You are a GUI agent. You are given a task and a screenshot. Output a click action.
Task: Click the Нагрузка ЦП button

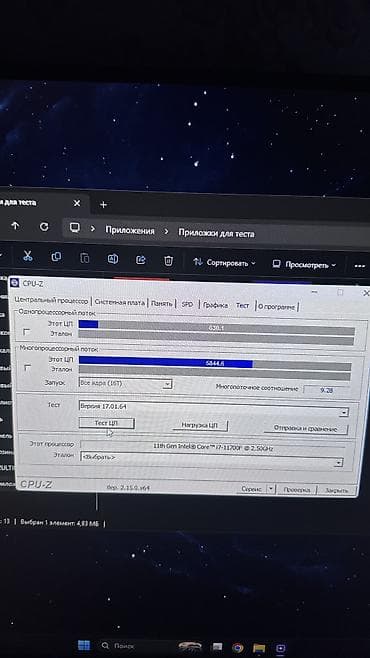coord(200,426)
